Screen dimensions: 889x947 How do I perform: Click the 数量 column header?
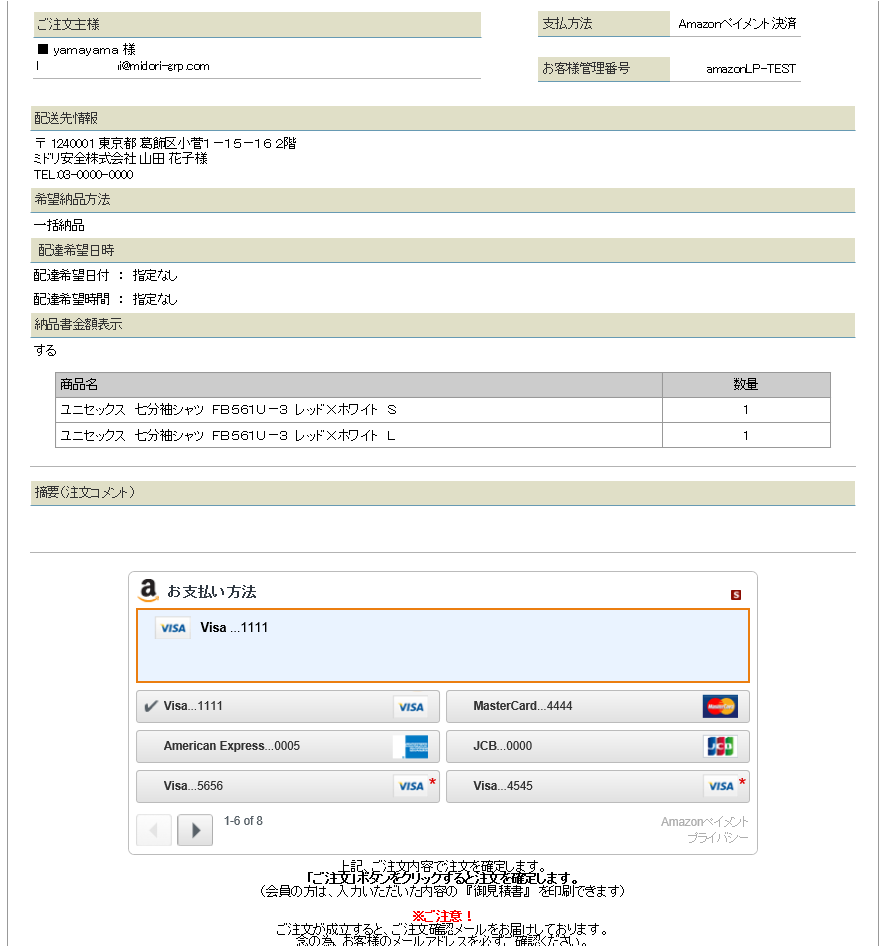[x=745, y=385]
